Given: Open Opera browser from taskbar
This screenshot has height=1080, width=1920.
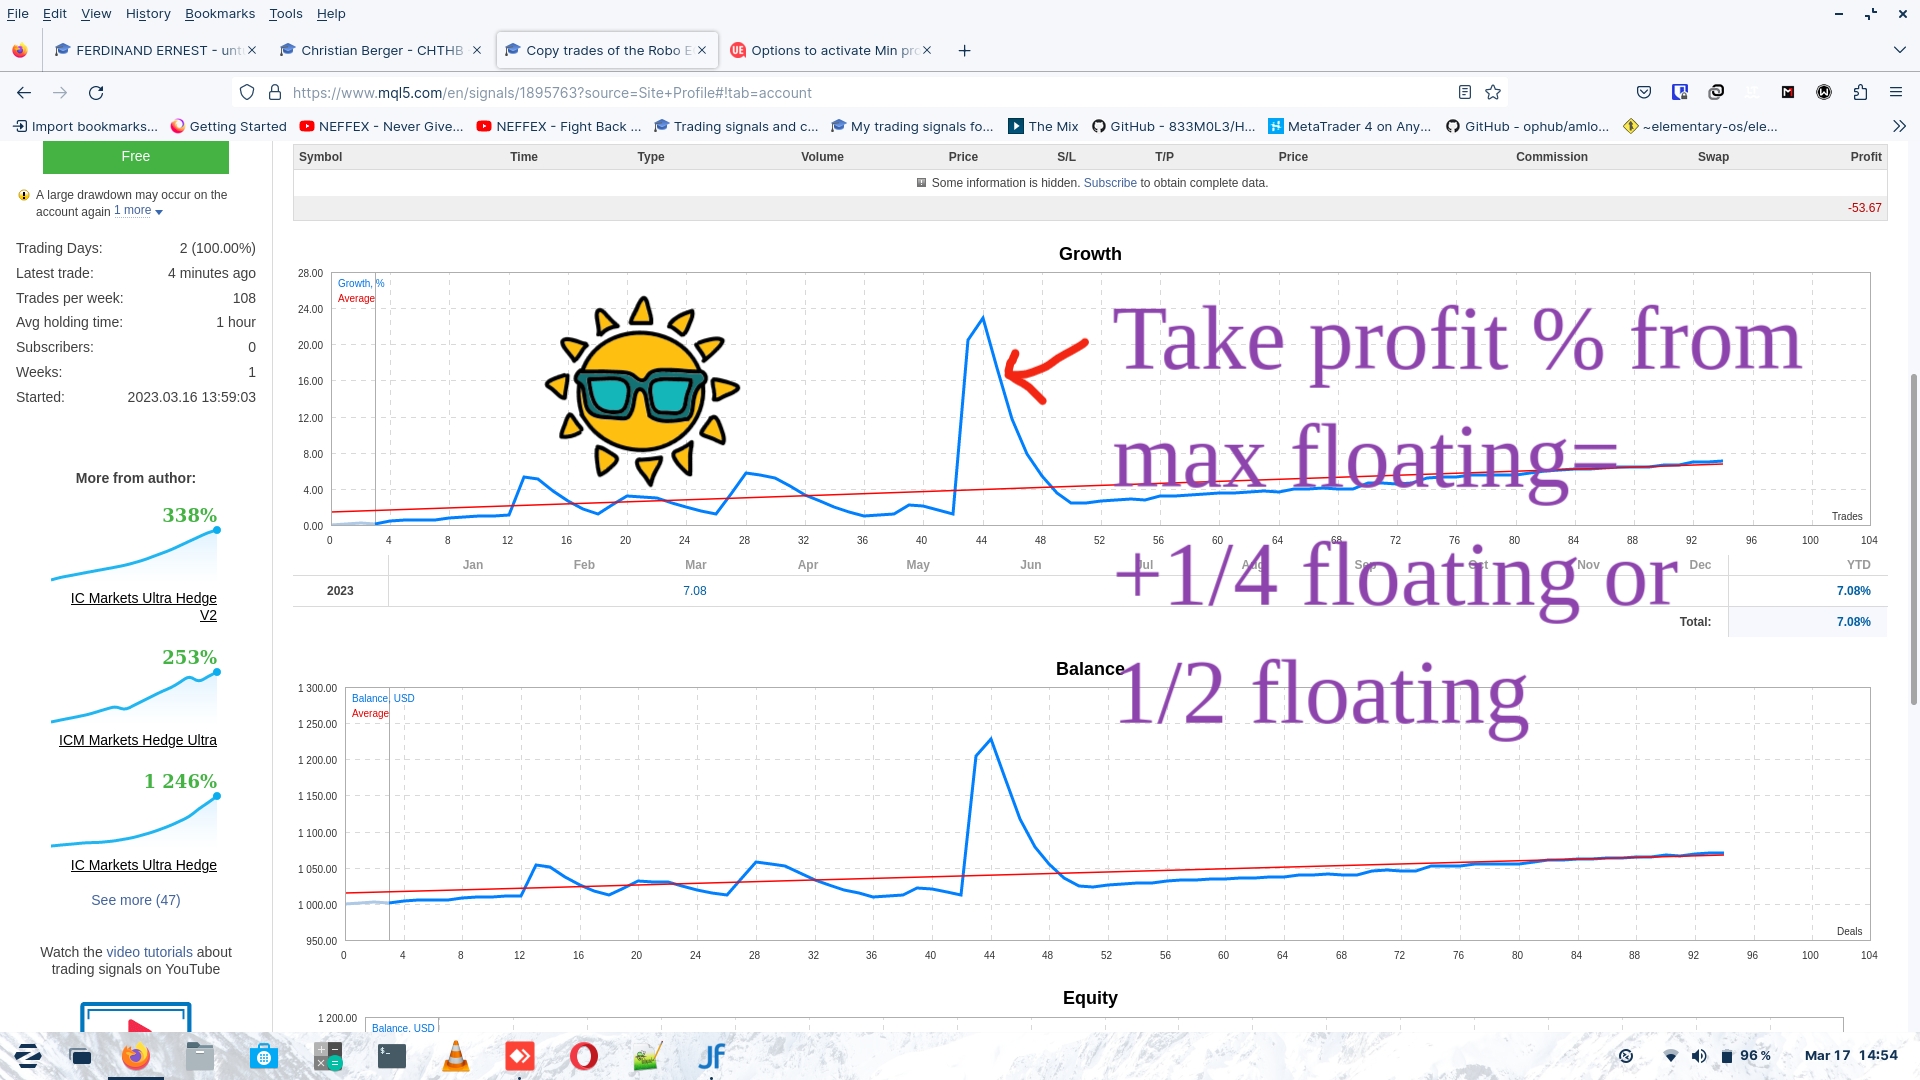Looking at the screenshot, I should tap(584, 1056).
